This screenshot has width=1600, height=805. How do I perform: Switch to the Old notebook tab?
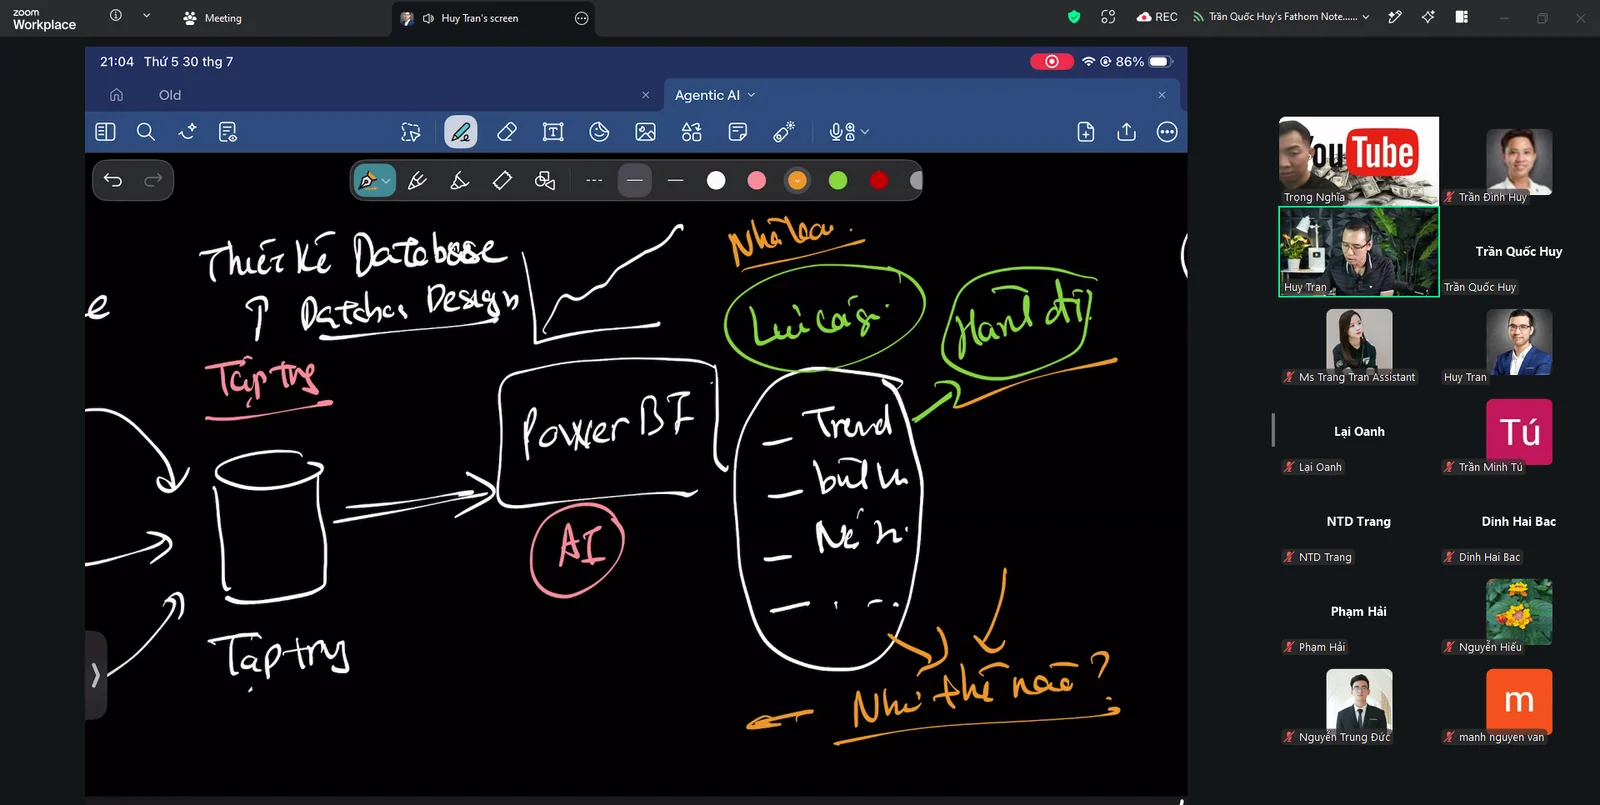170,95
